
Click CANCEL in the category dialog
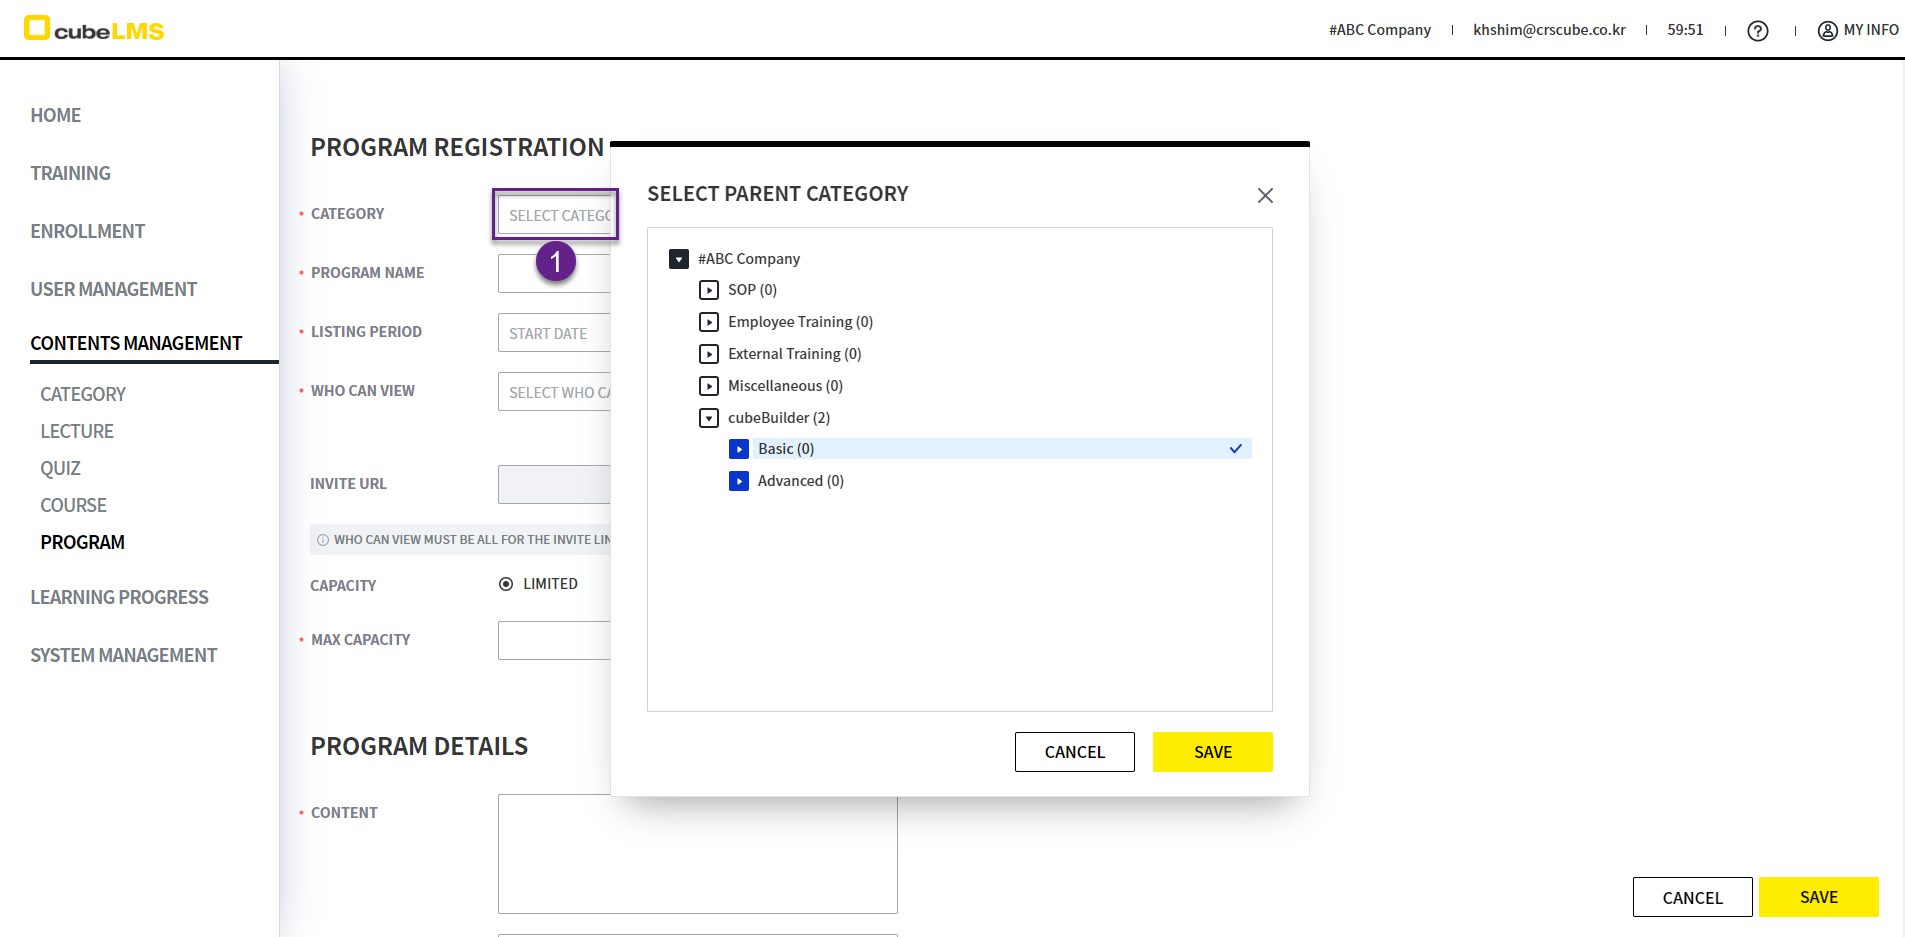(x=1074, y=752)
